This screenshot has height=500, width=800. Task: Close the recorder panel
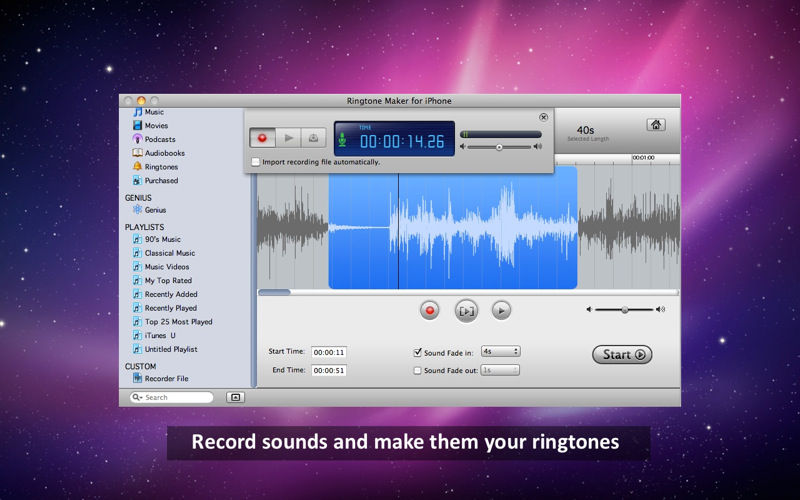(543, 117)
